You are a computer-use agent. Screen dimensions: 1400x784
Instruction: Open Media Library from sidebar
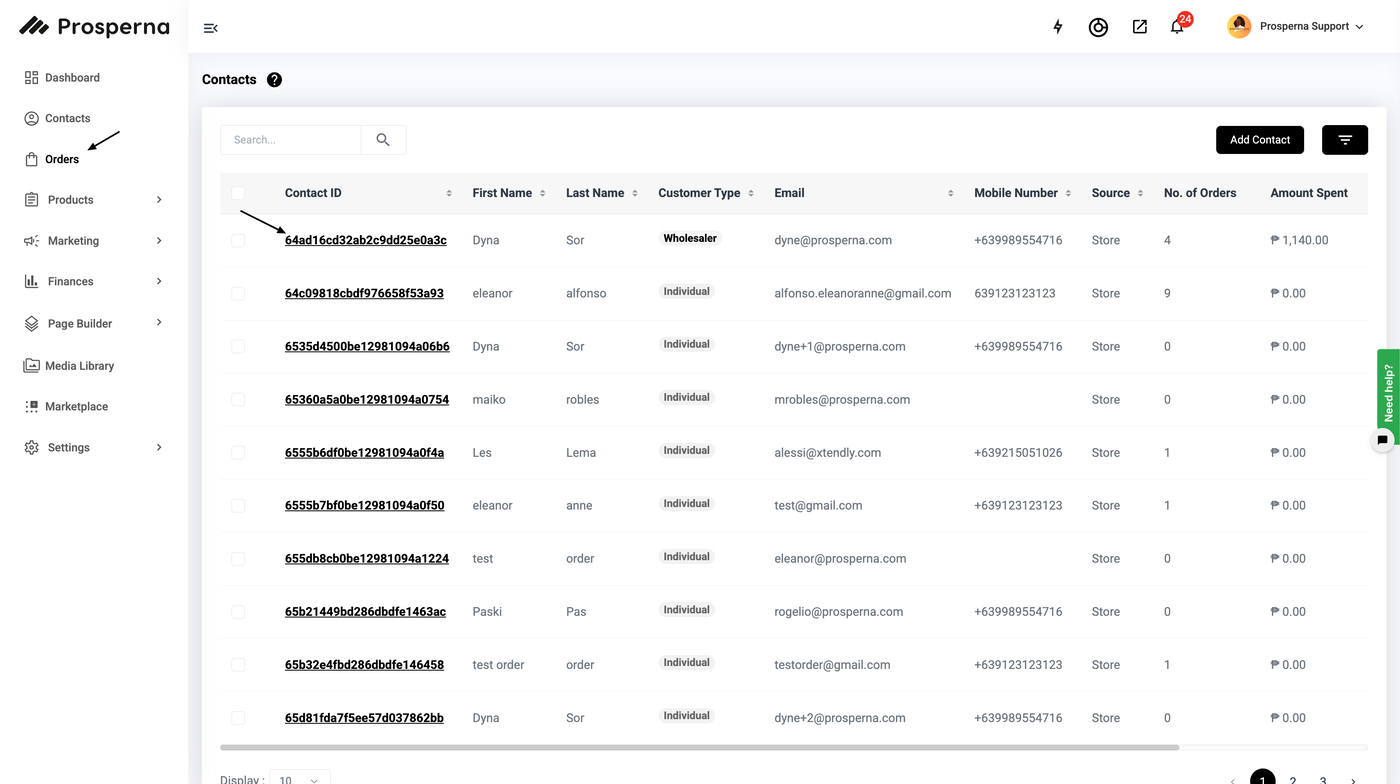(79, 366)
